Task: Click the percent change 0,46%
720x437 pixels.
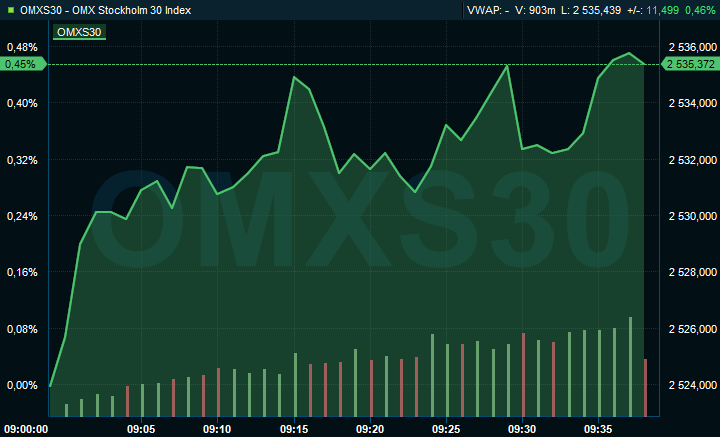Action: click(700, 10)
